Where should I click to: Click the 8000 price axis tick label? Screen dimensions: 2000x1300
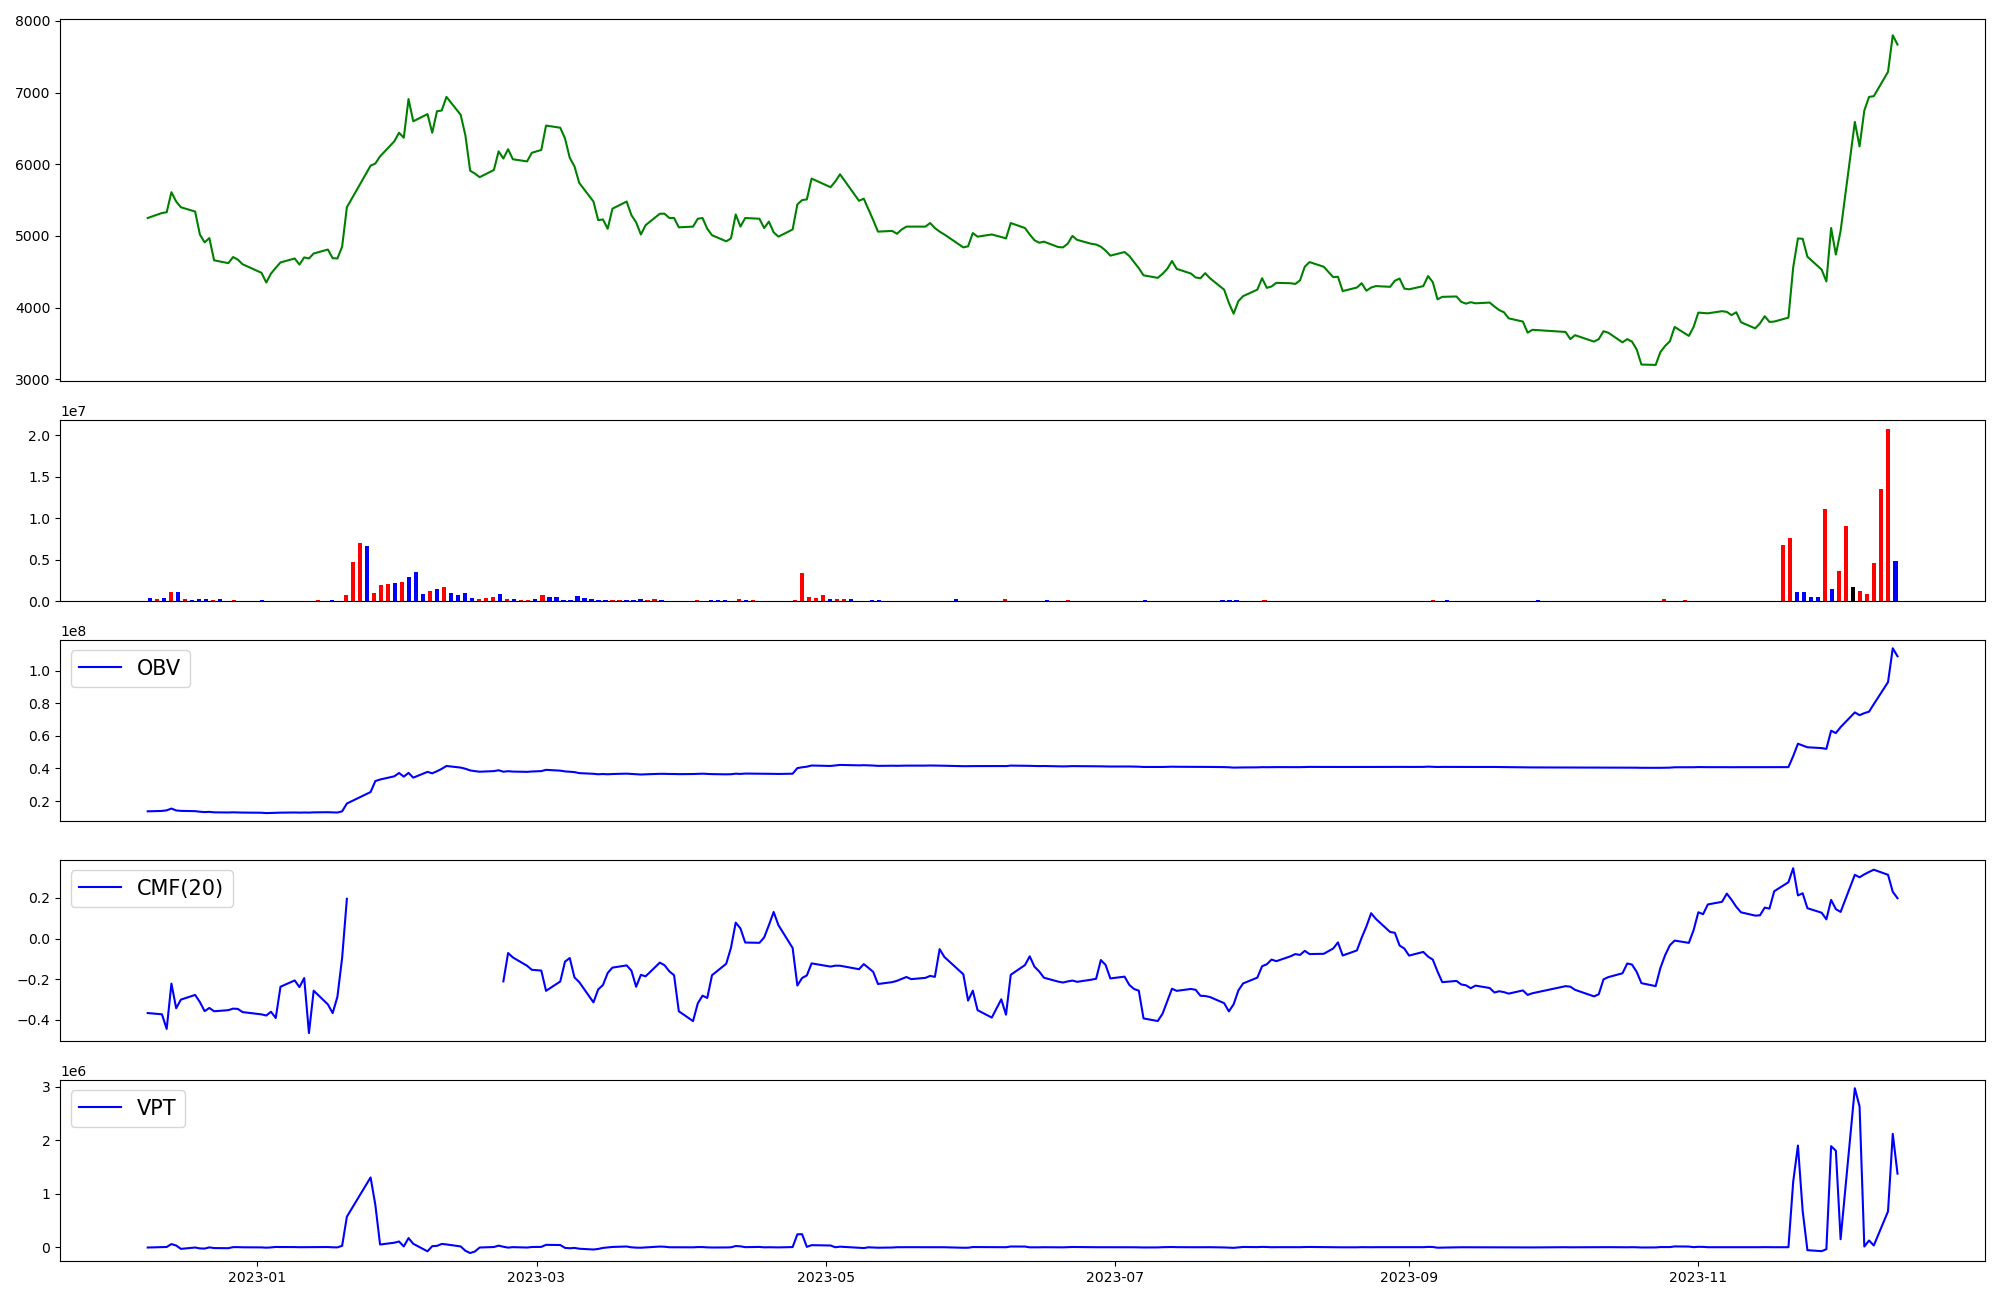[31, 22]
